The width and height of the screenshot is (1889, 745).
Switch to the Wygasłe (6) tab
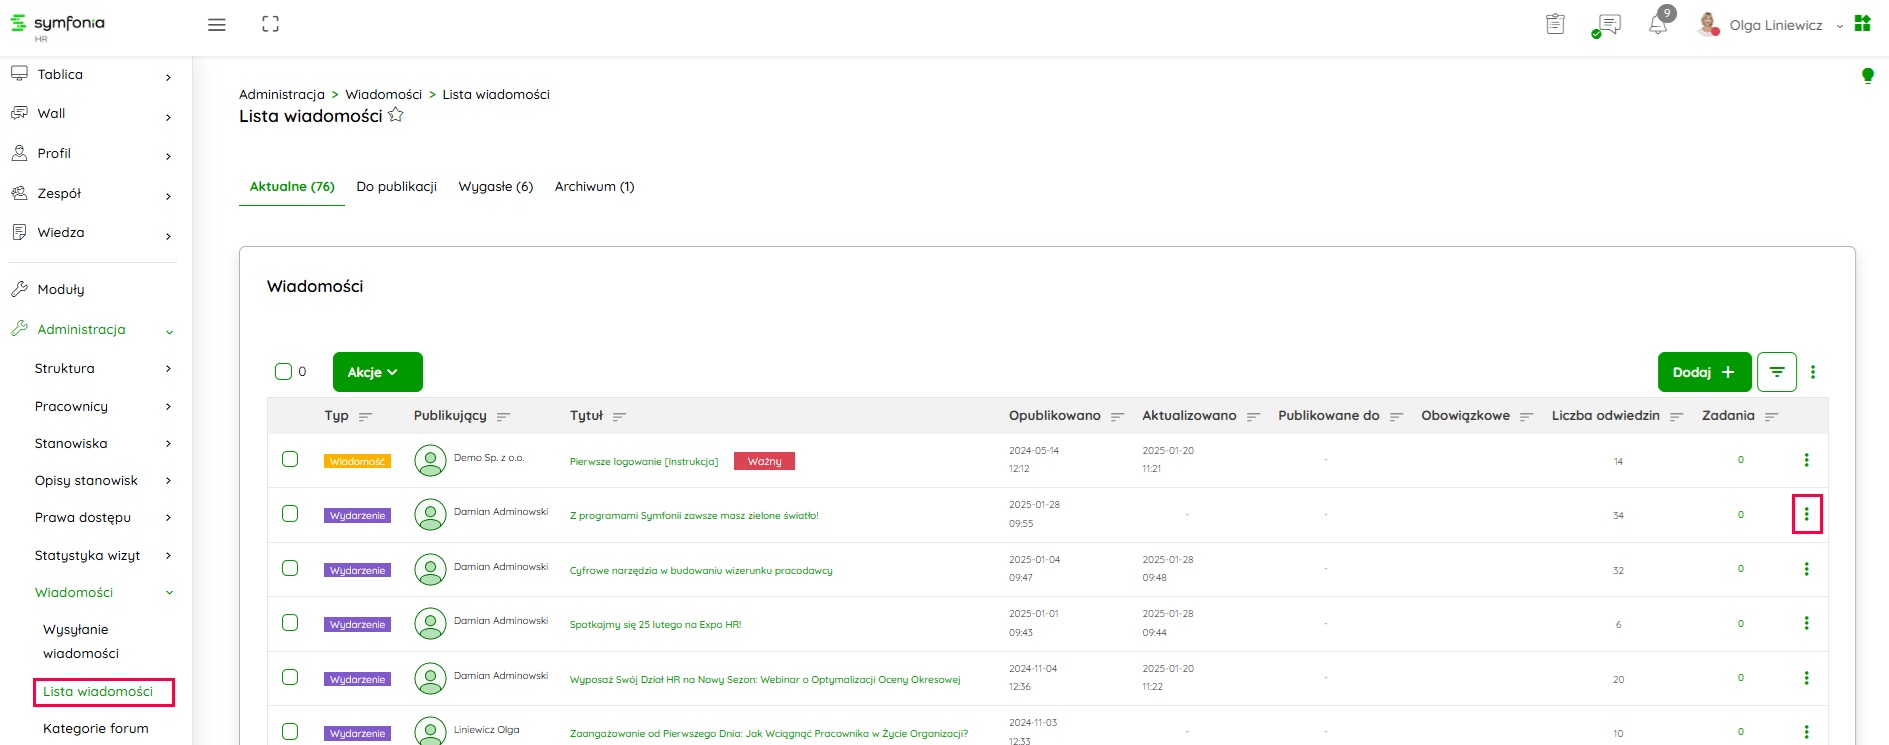(495, 187)
